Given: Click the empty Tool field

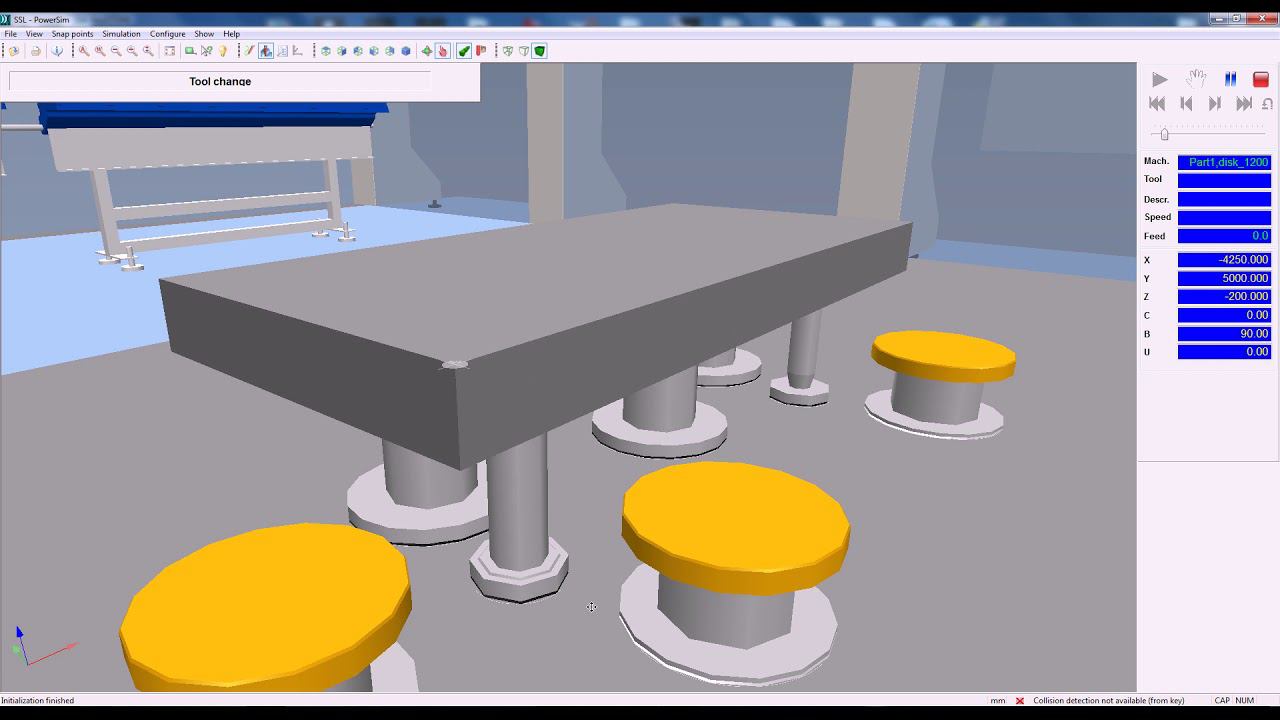Looking at the screenshot, I should click(x=1224, y=180).
